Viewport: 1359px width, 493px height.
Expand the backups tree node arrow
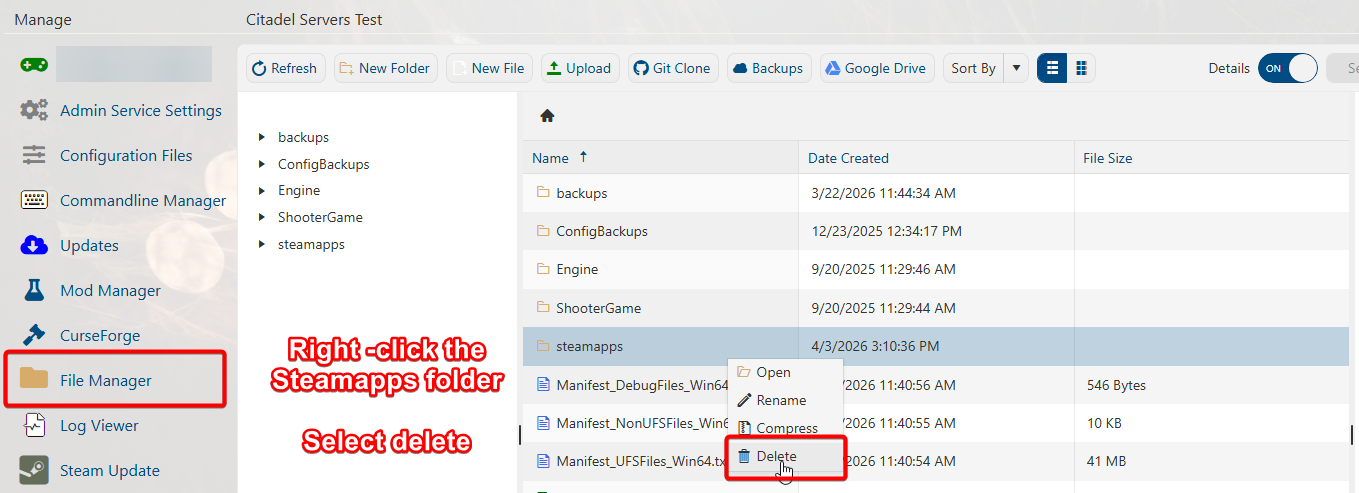(262, 137)
